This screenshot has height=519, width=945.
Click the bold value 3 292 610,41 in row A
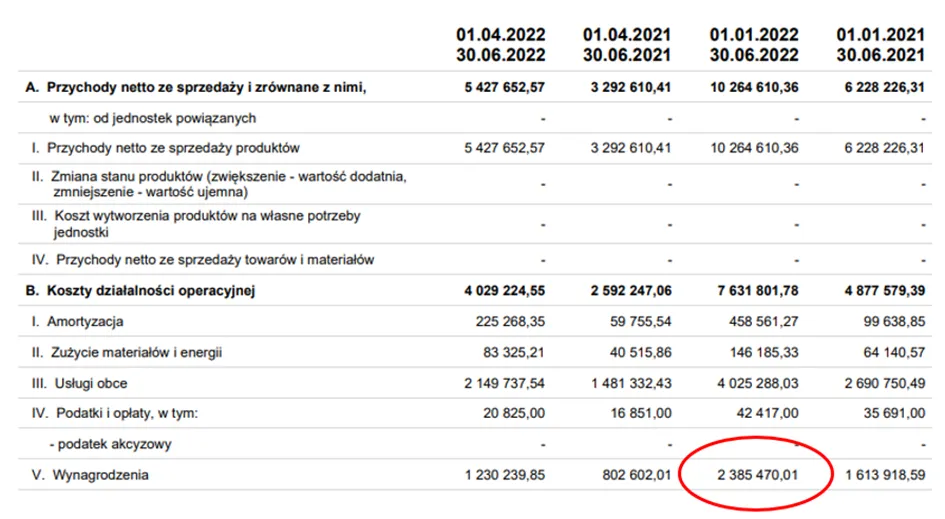pos(631,87)
